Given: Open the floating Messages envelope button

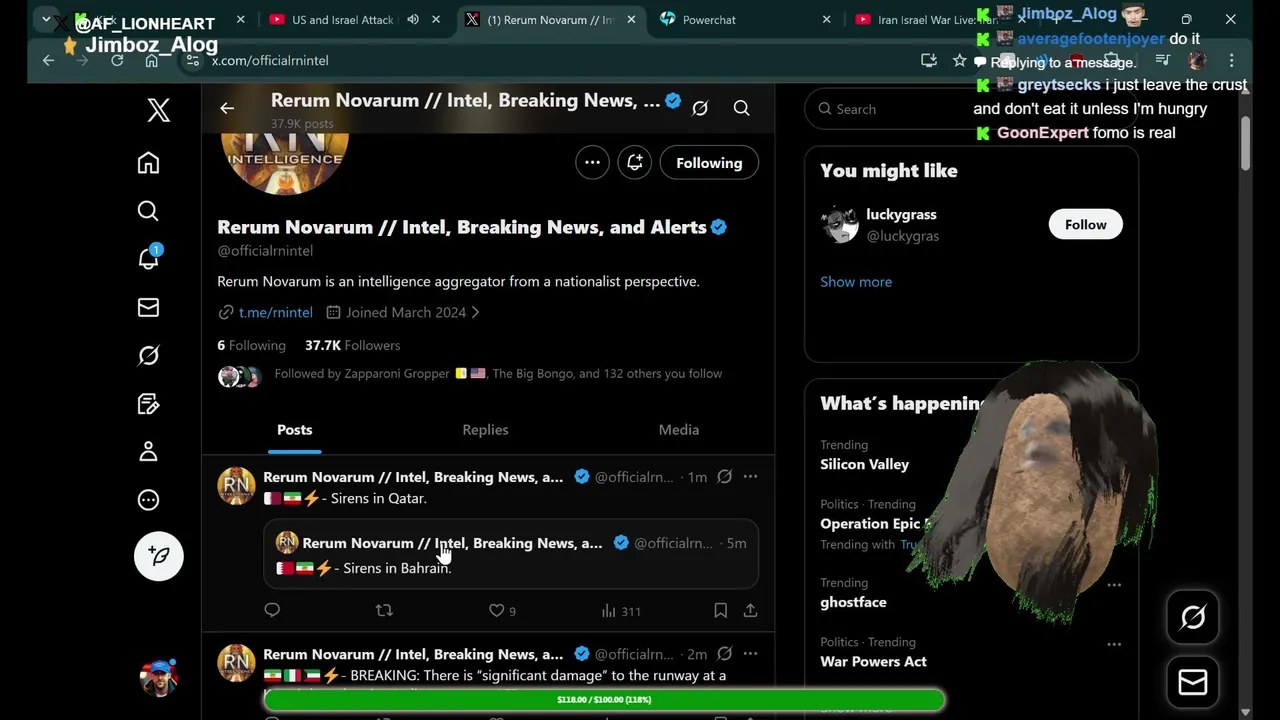Looking at the screenshot, I should pos(1192,682).
